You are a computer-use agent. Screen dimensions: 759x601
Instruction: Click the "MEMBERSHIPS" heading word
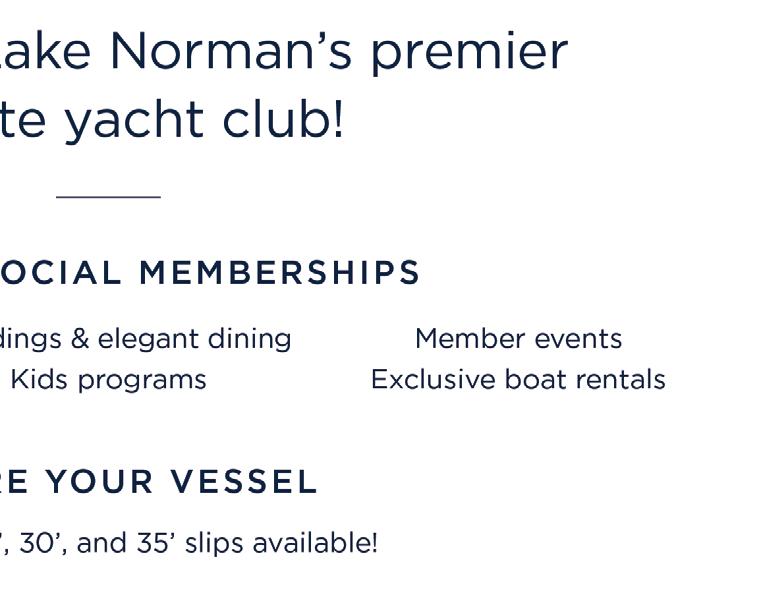pyautogui.click(x=280, y=273)
